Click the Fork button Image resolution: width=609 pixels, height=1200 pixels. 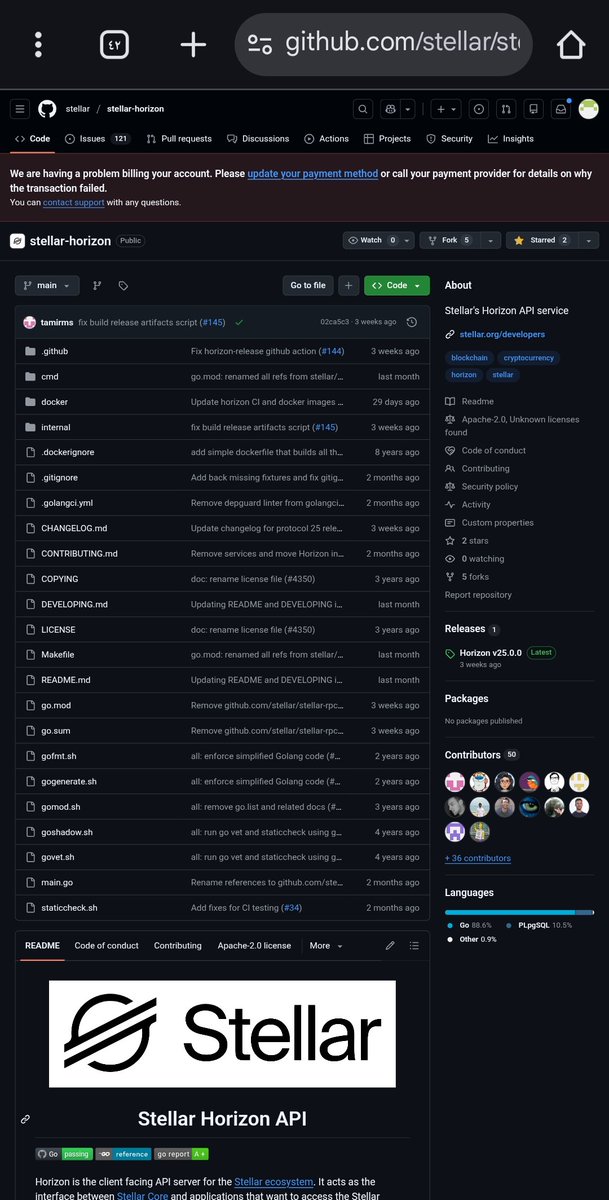click(x=449, y=240)
